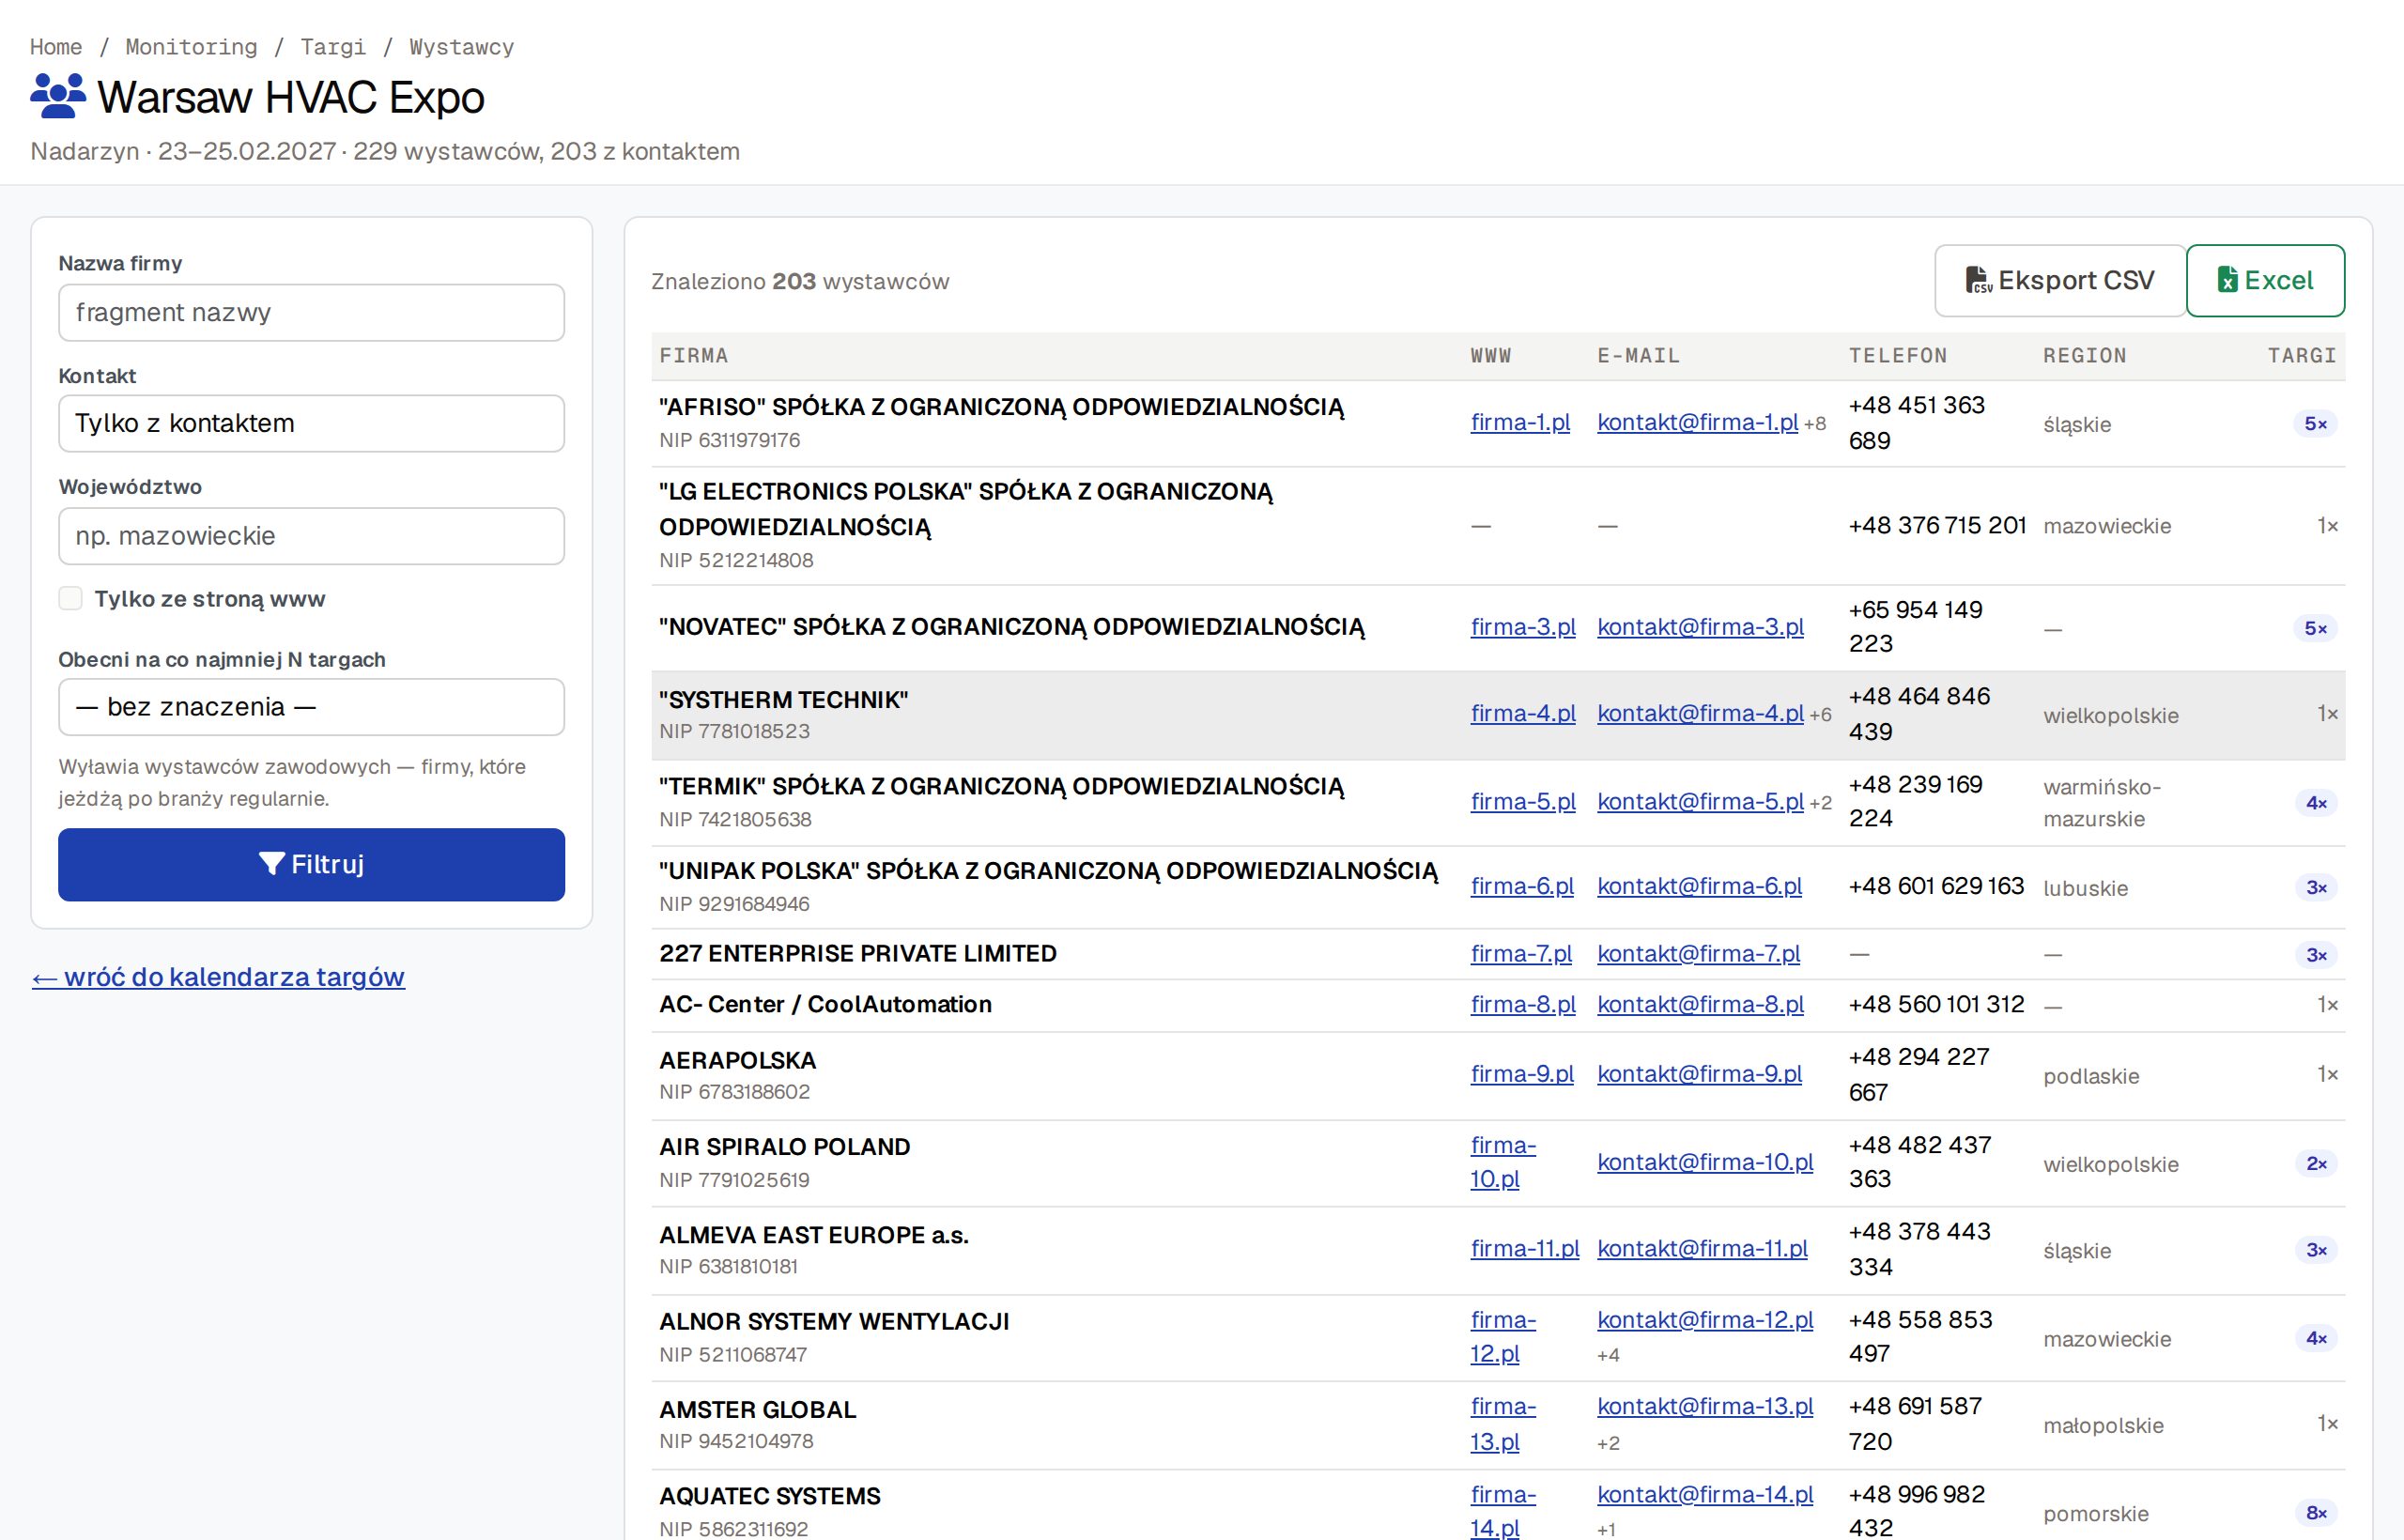Image resolution: width=2404 pixels, height=1540 pixels.
Task: Select the company name "SYSTHERM TECHNIK"
Action: (783, 700)
